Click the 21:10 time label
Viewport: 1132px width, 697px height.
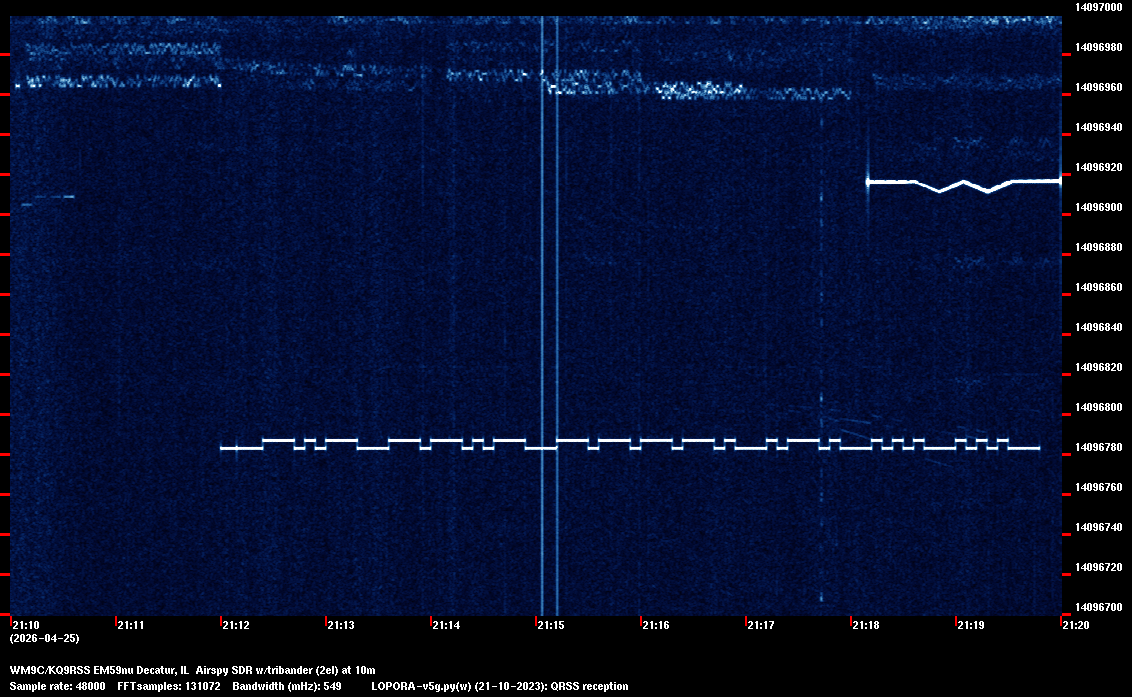point(26,625)
